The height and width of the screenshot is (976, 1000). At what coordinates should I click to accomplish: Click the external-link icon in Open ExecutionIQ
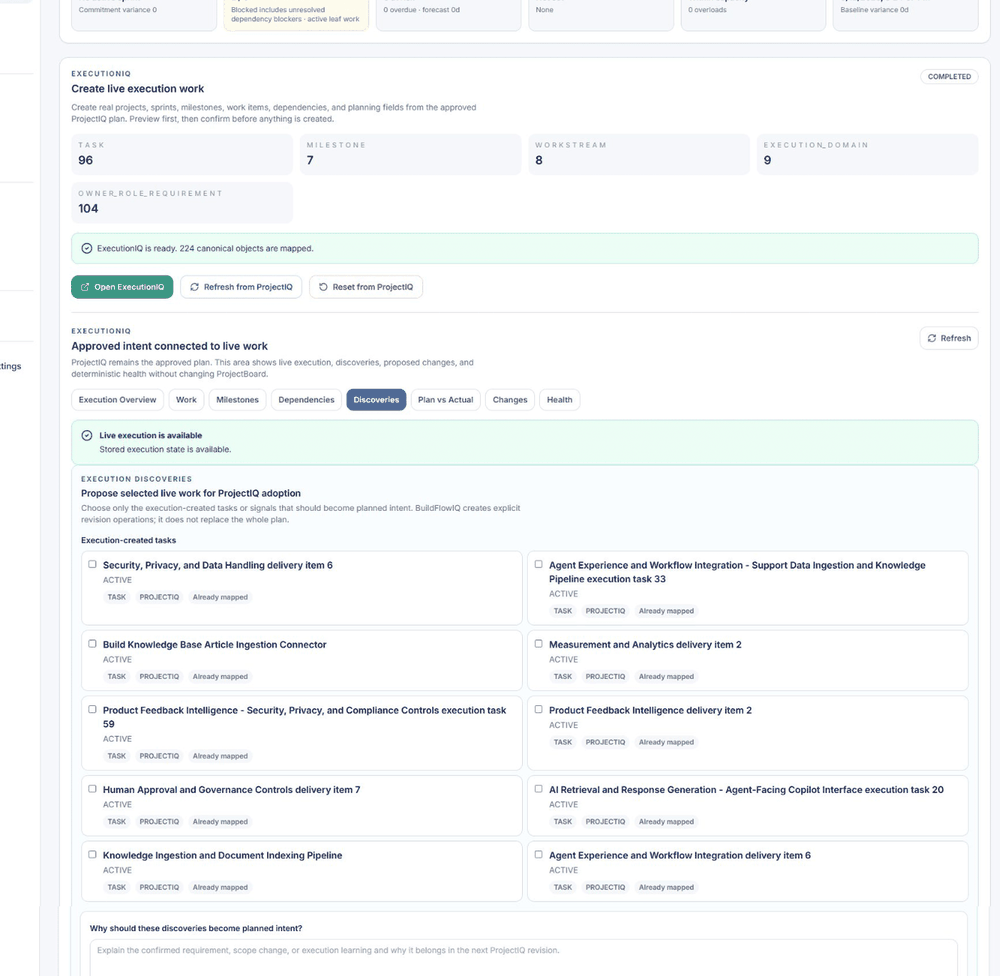85,287
